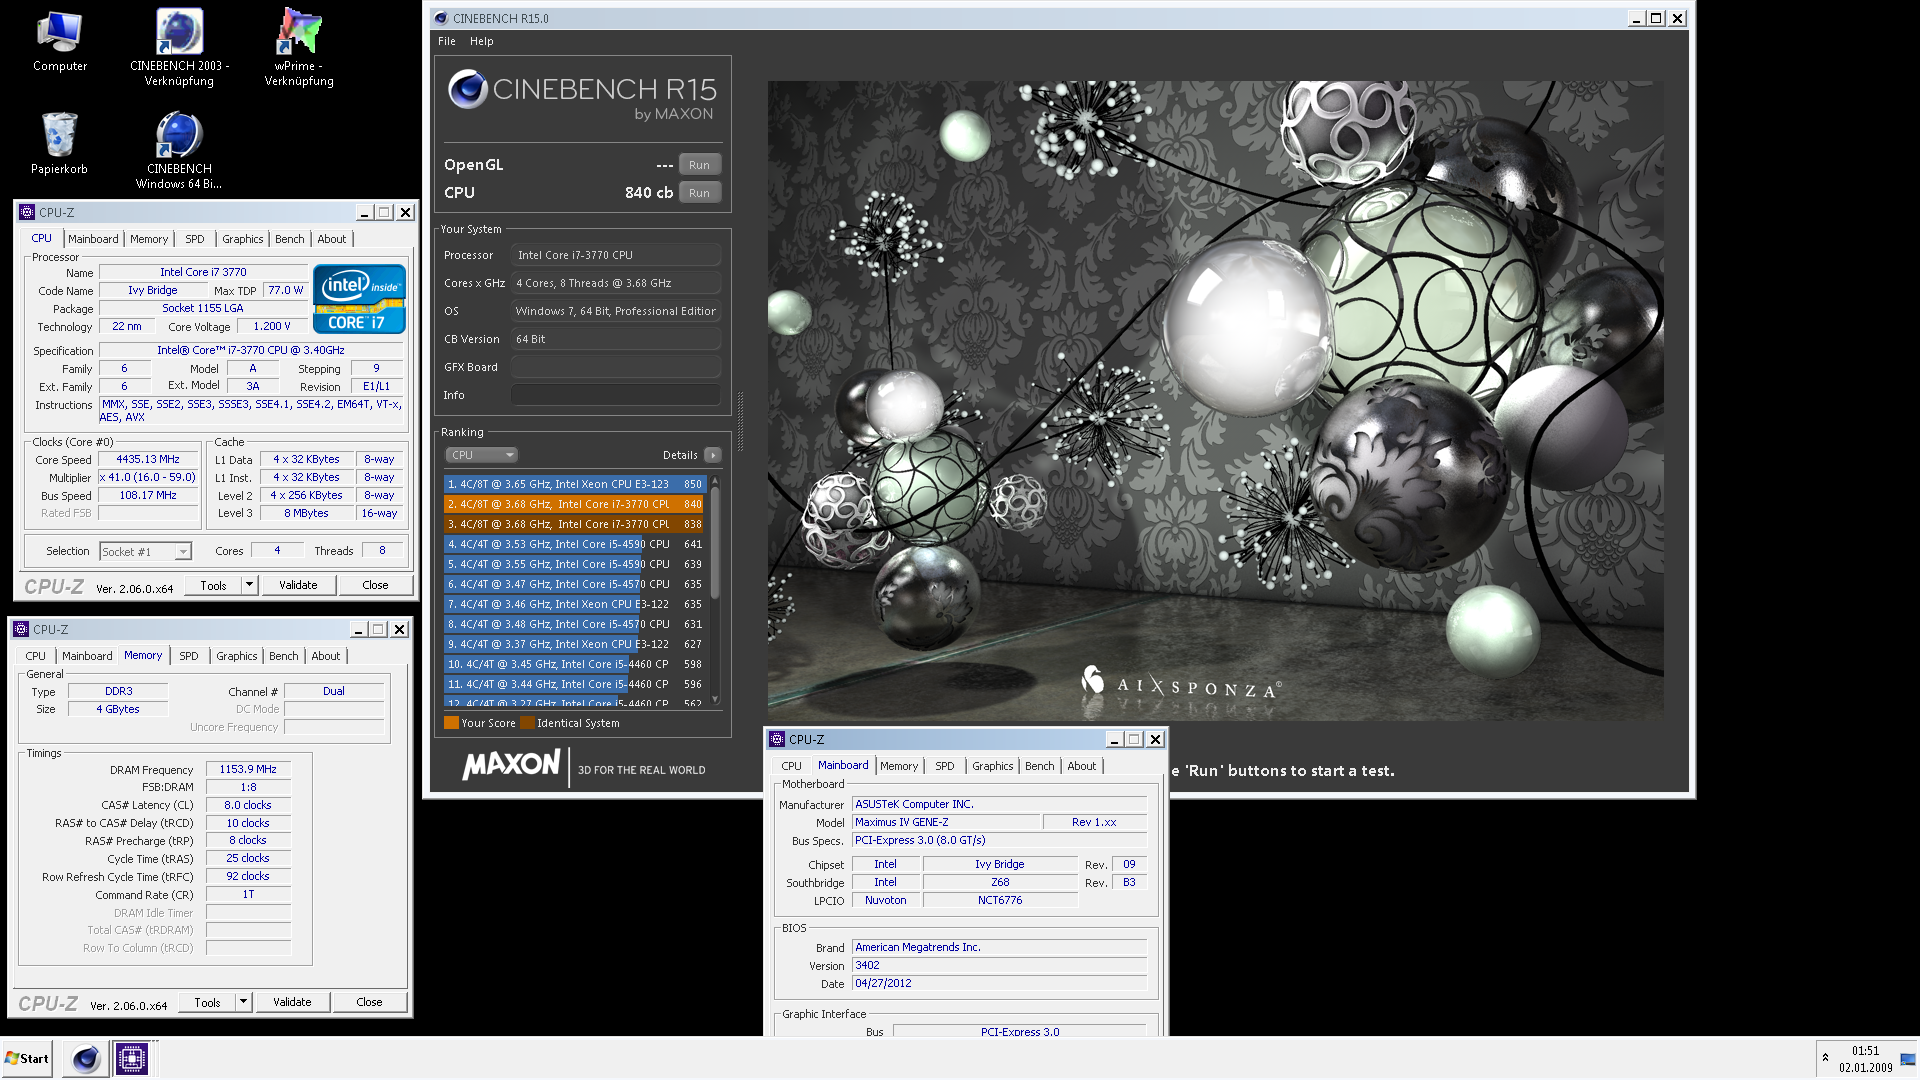The height and width of the screenshot is (1080, 1920).
Task: Switch to CPU tab in Memory CPU-Z window
Action: pyautogui.click(x=35, y=656)
